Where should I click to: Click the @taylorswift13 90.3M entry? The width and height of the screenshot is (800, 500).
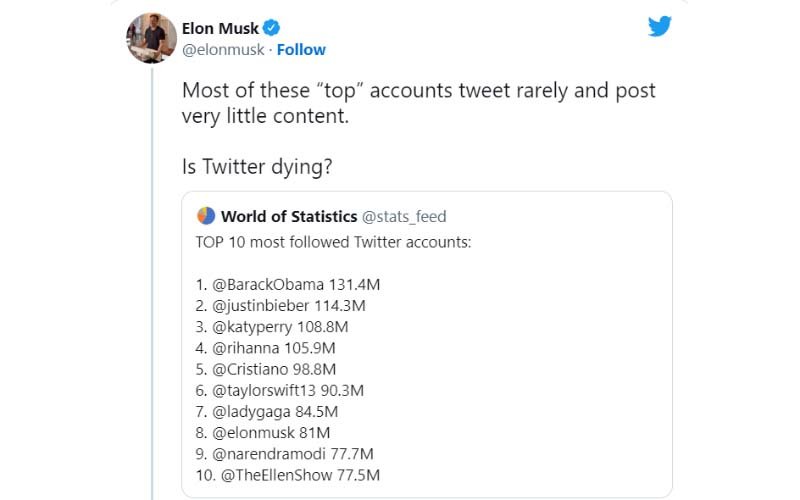292,390
